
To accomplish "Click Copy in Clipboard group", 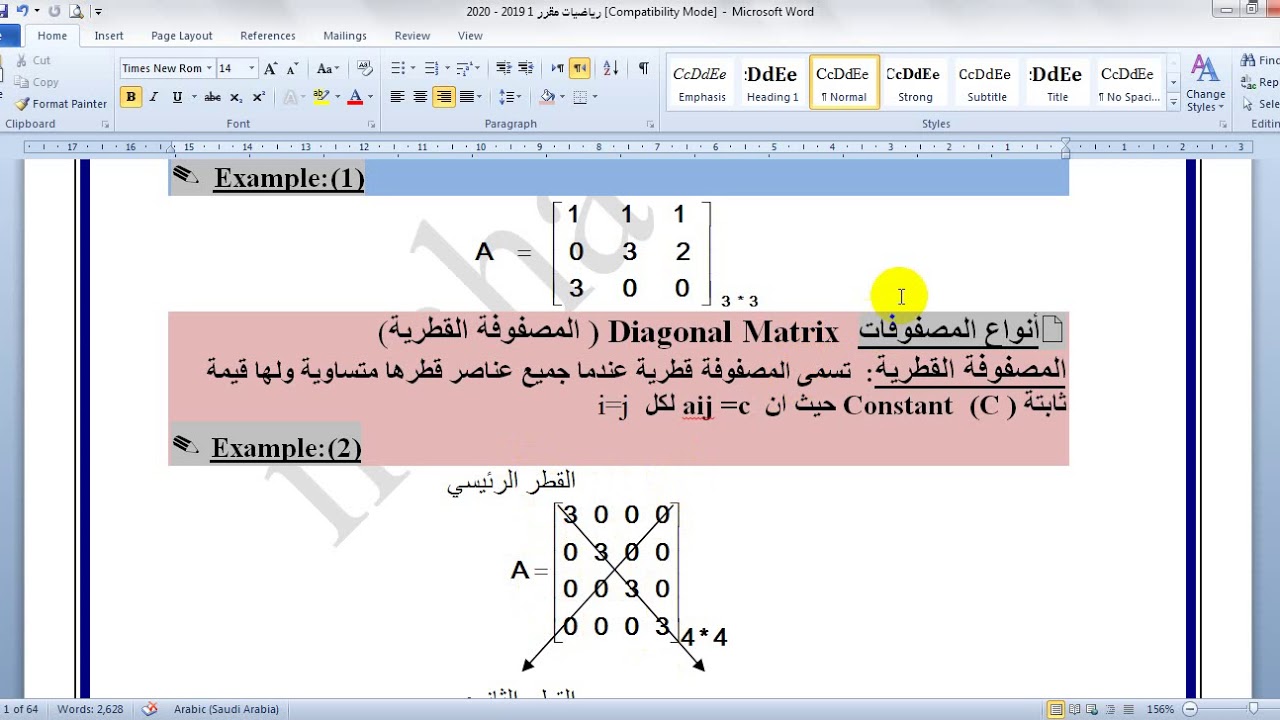I will point(37,82).
